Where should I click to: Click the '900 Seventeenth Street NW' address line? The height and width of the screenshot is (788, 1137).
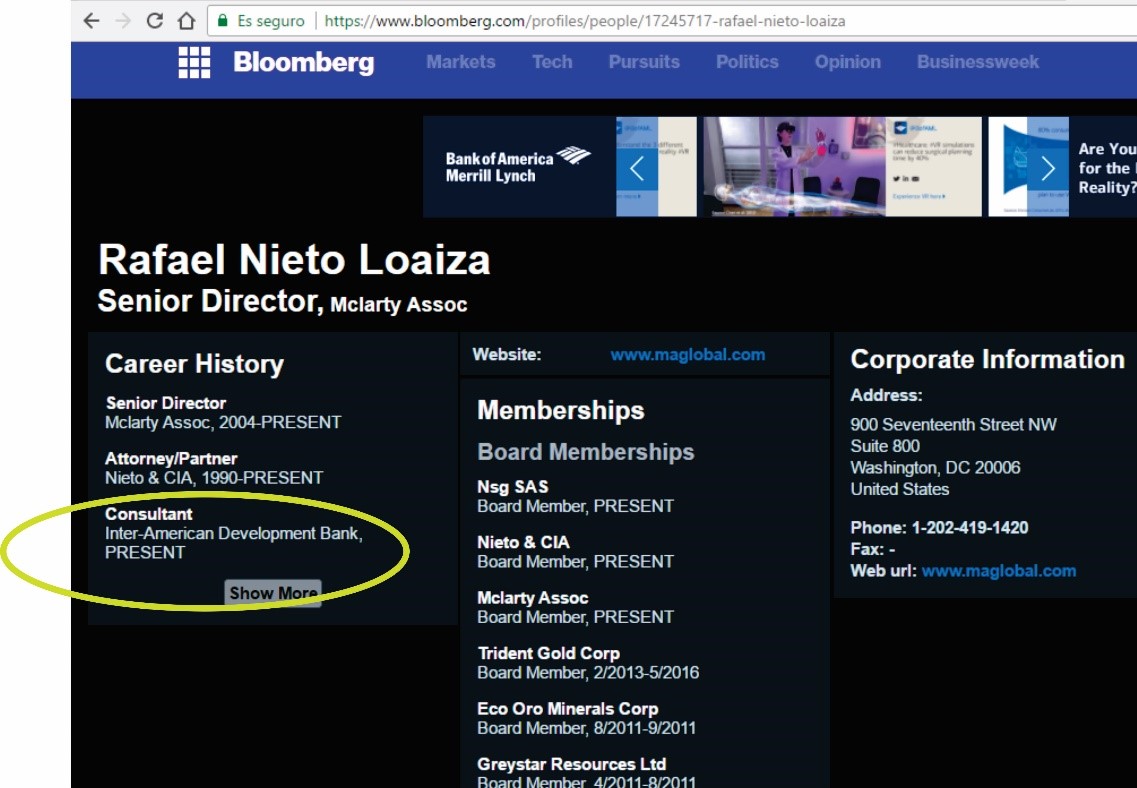pos(954,424)
